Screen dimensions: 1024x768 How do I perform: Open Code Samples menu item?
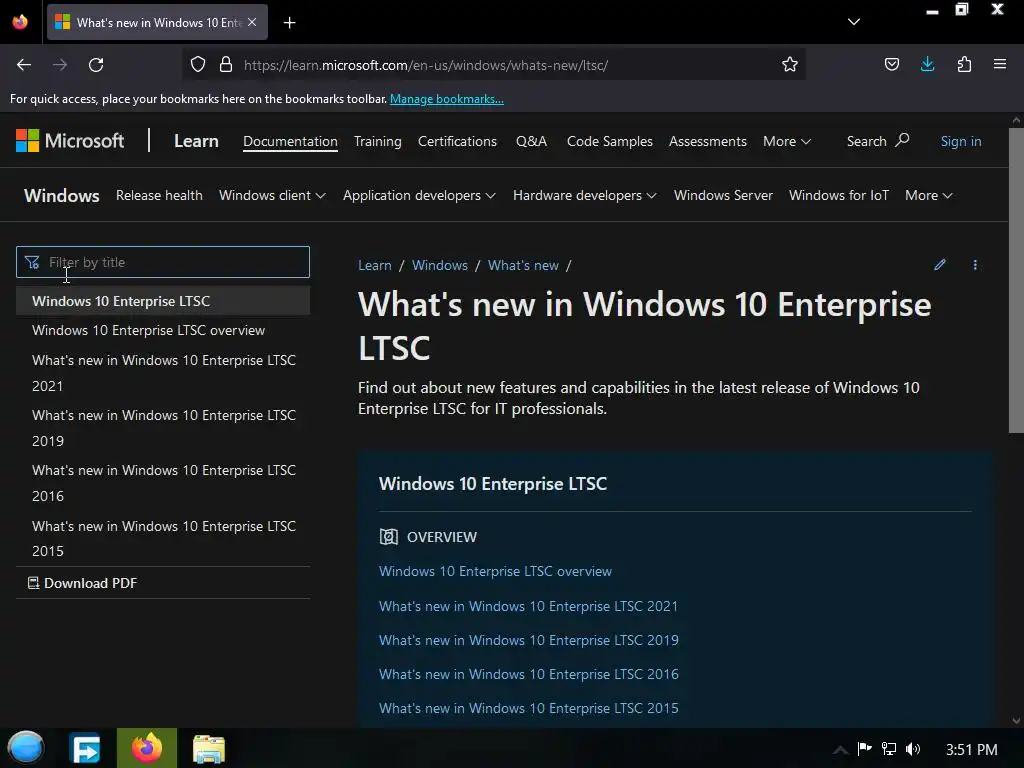[609, 141]
